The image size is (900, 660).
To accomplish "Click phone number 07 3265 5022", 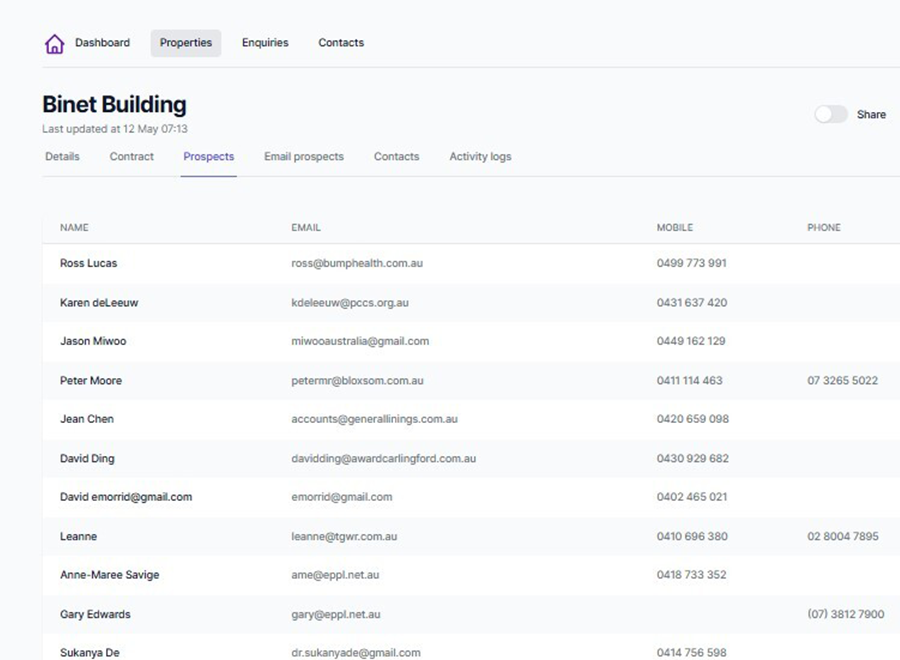I will [x=842, y=381].
